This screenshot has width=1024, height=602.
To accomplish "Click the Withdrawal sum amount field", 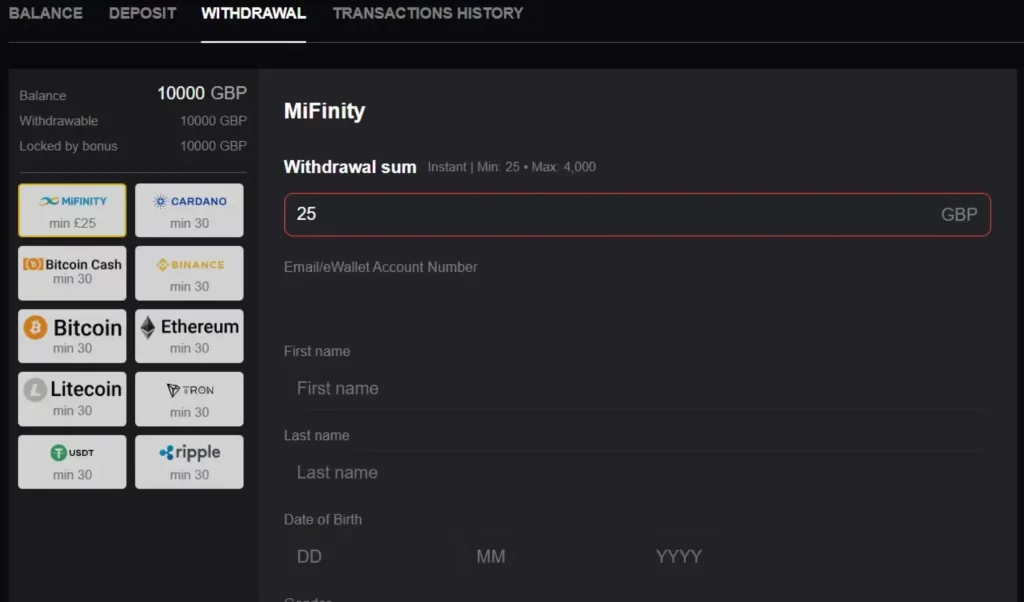I will pyautogui.click(x=637, y=214).
